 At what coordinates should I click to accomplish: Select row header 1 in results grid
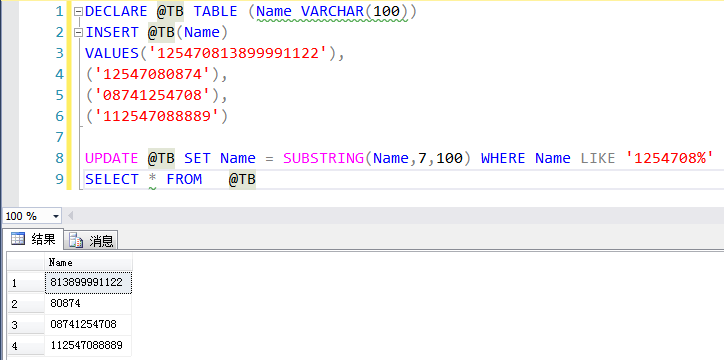(26, 283)
